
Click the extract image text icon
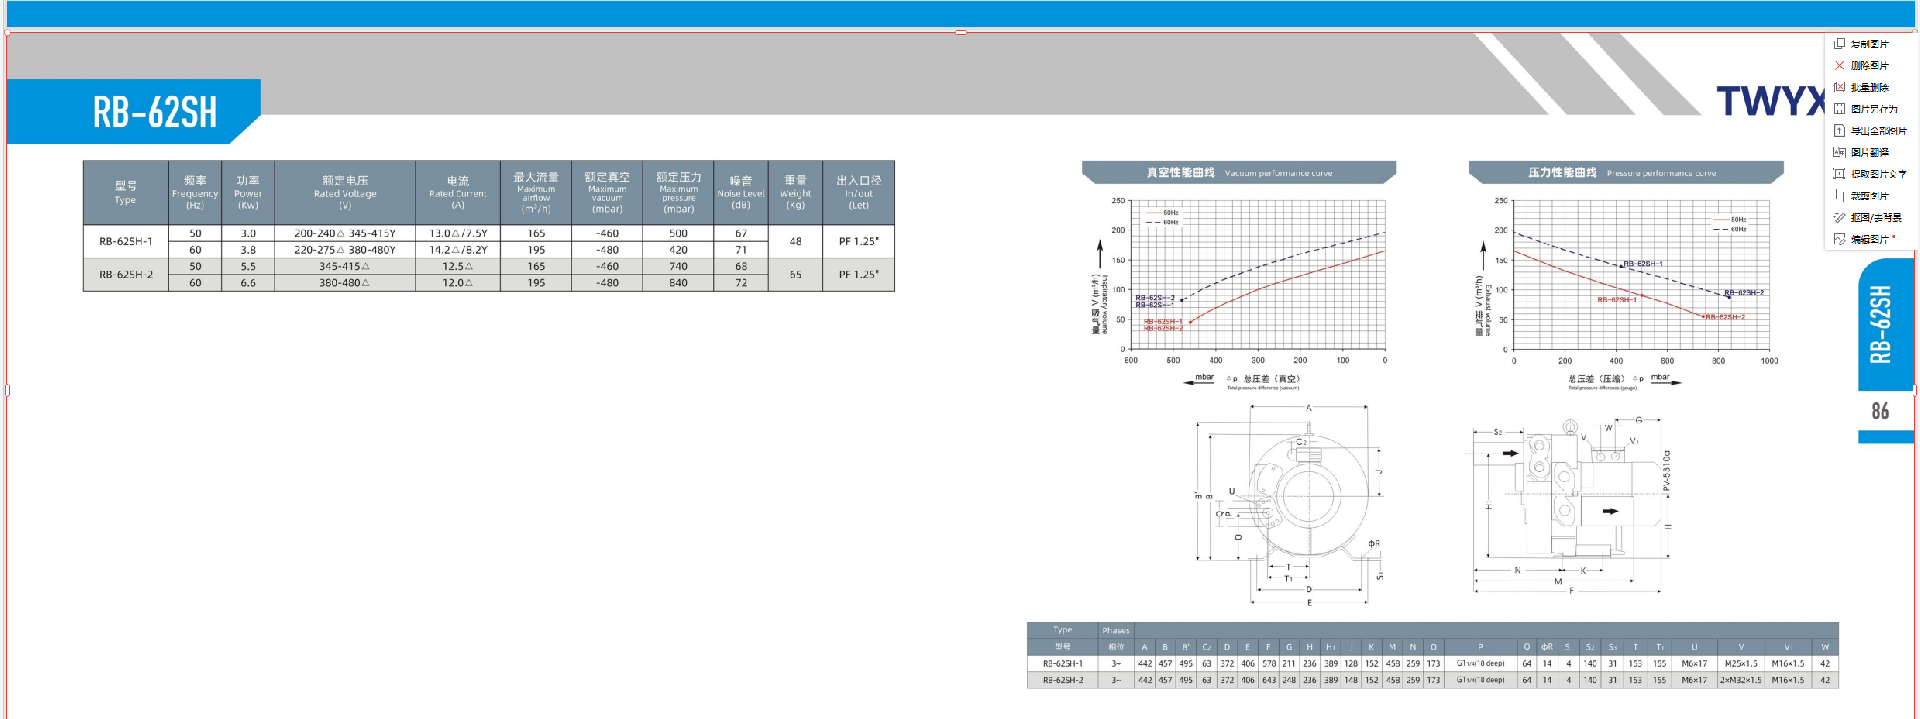point(1839,174)
